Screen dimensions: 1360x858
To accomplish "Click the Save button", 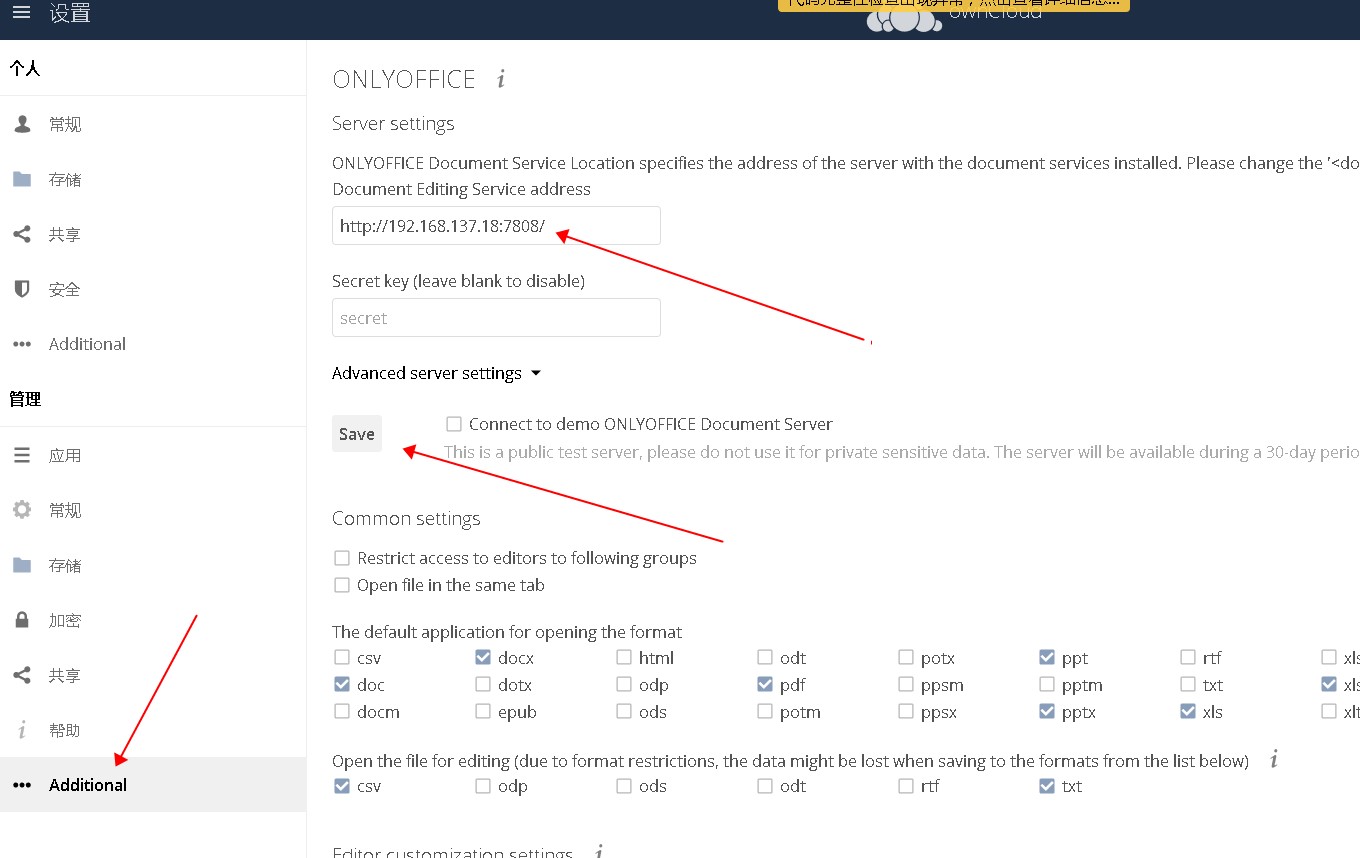I will (357, 433).
